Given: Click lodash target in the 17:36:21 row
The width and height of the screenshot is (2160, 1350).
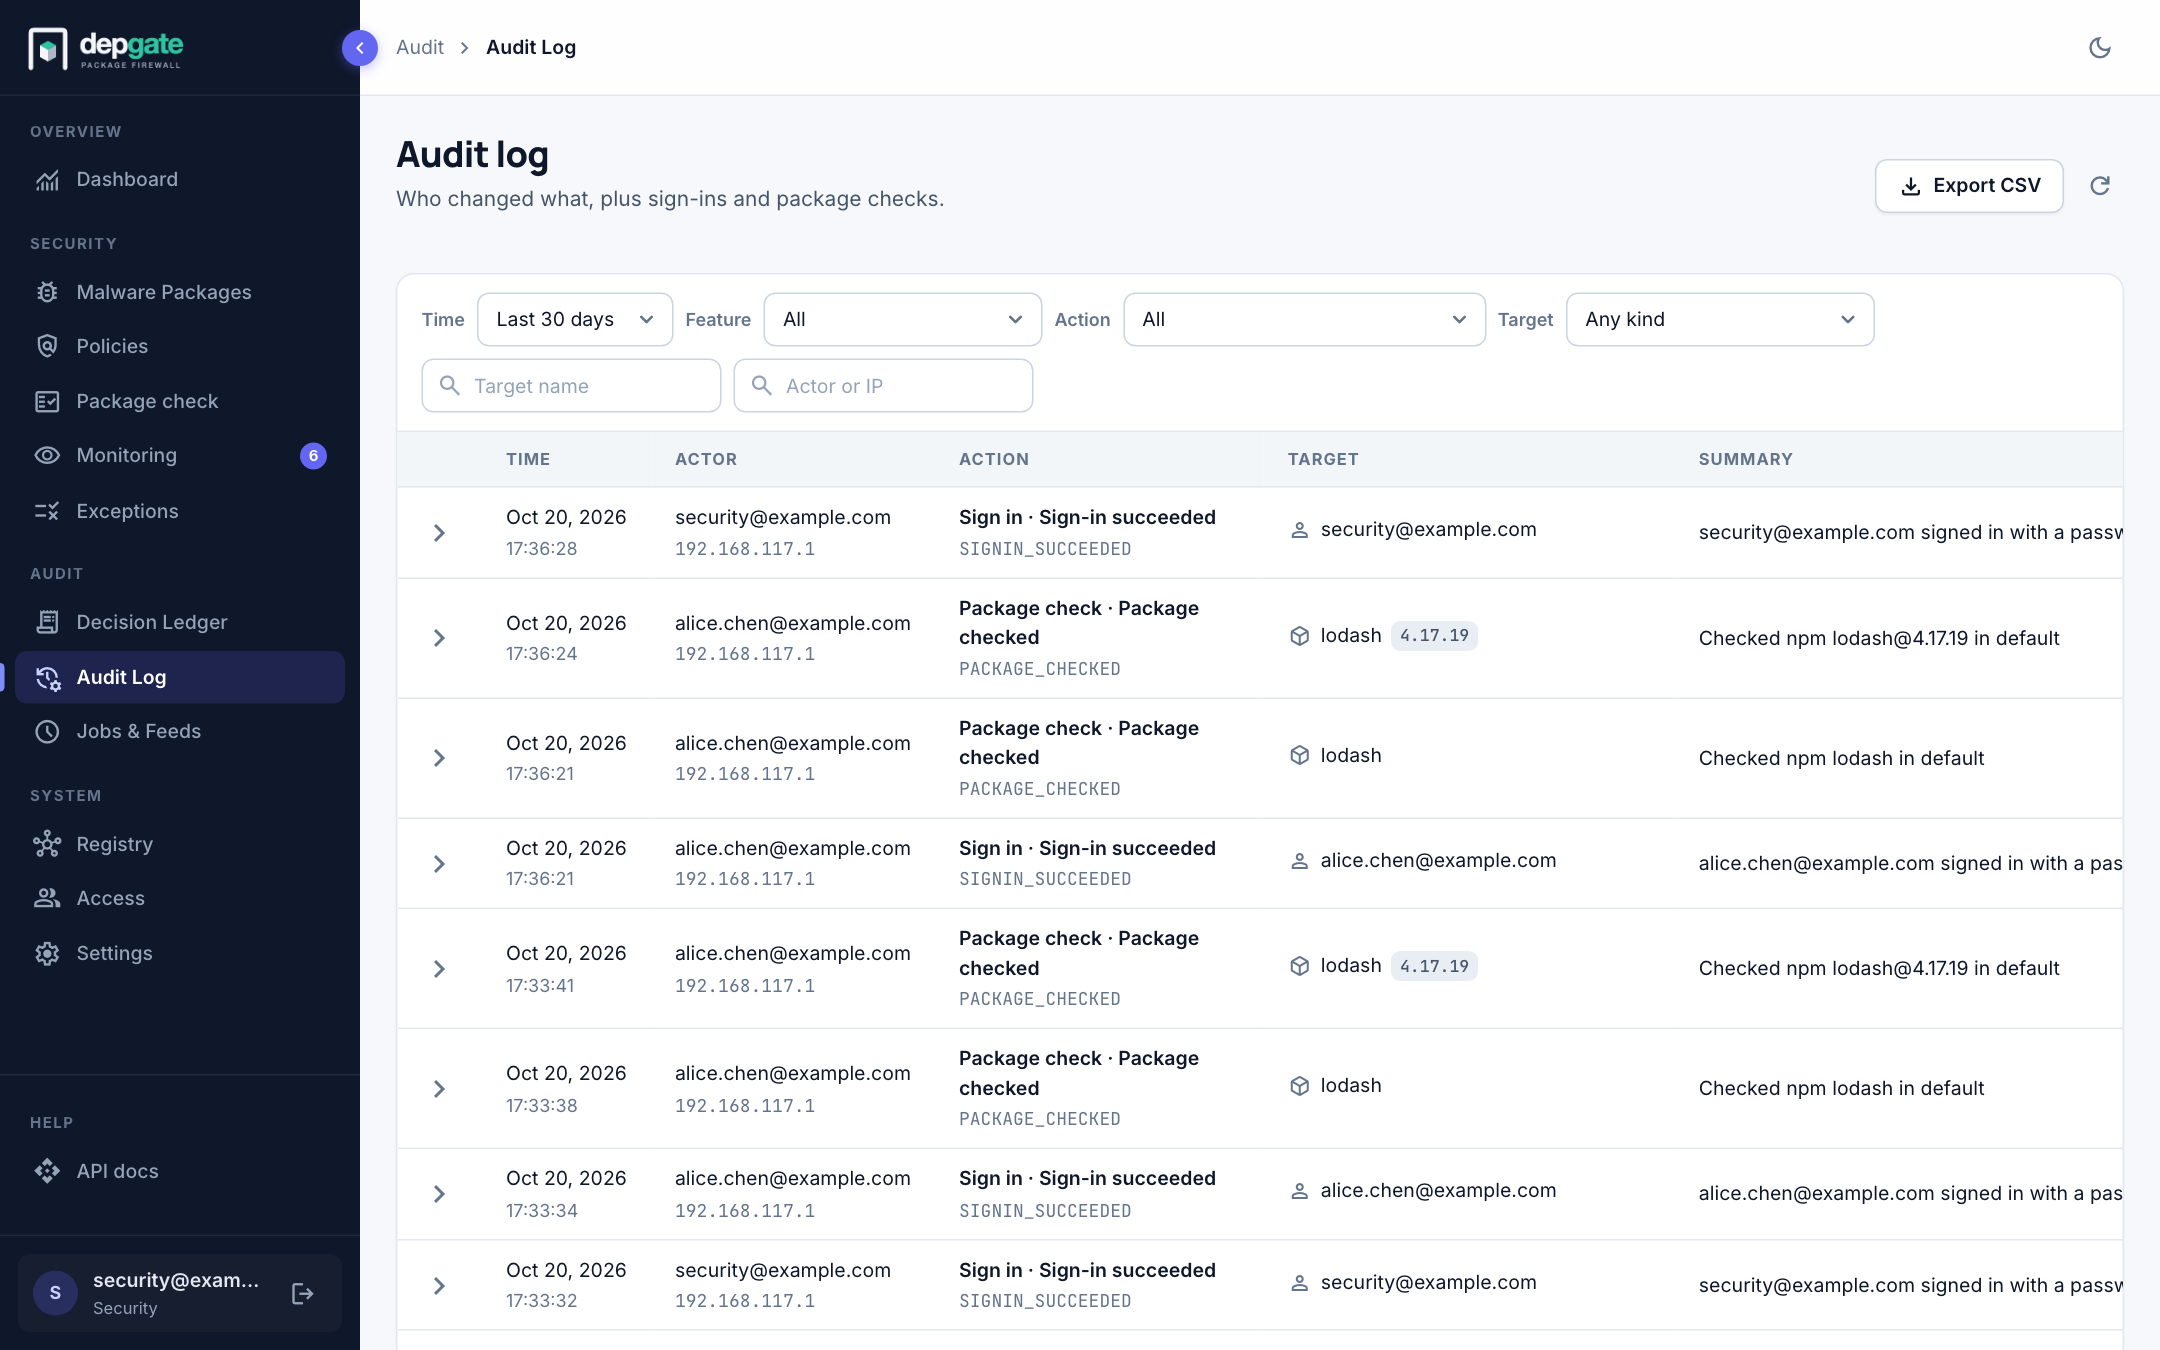Looking at the screenshot, I should point(1351,755).
